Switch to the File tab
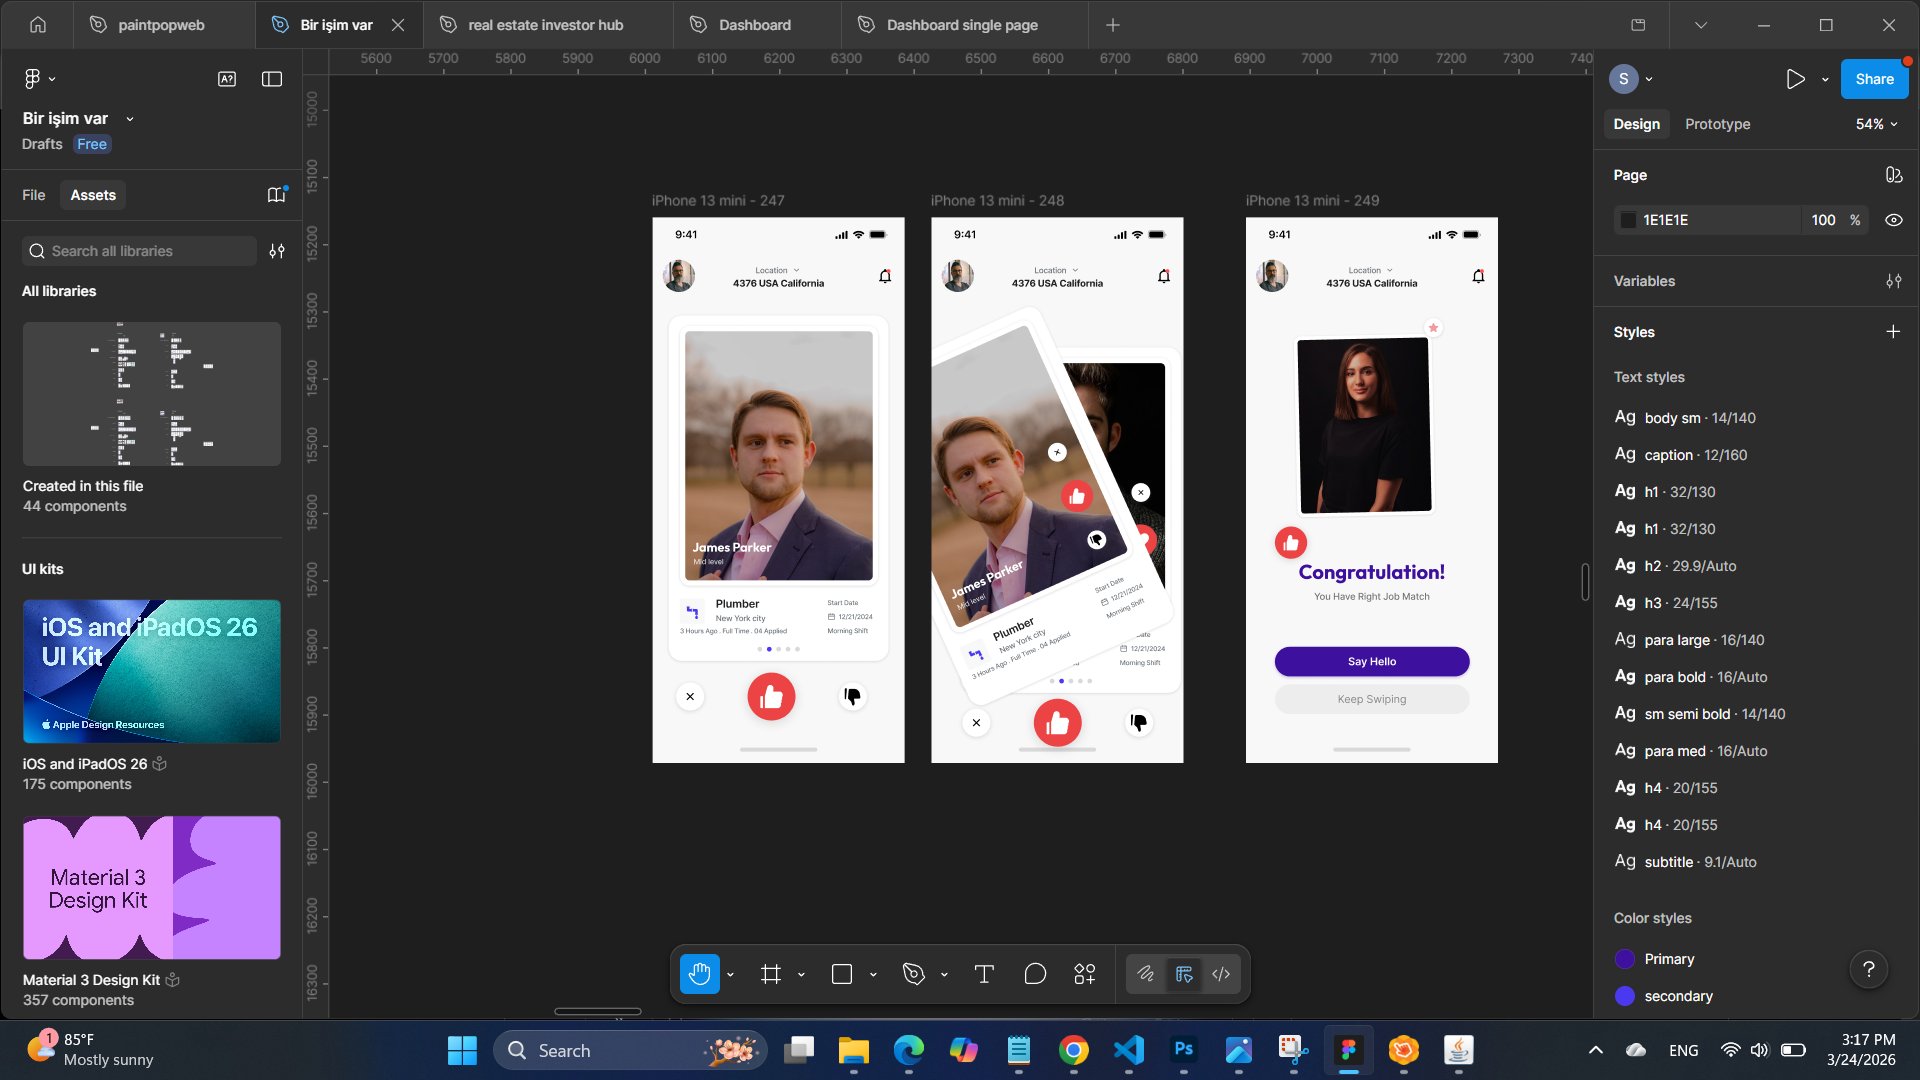This screenshot has height=1080, width=1920. point(34,195)
